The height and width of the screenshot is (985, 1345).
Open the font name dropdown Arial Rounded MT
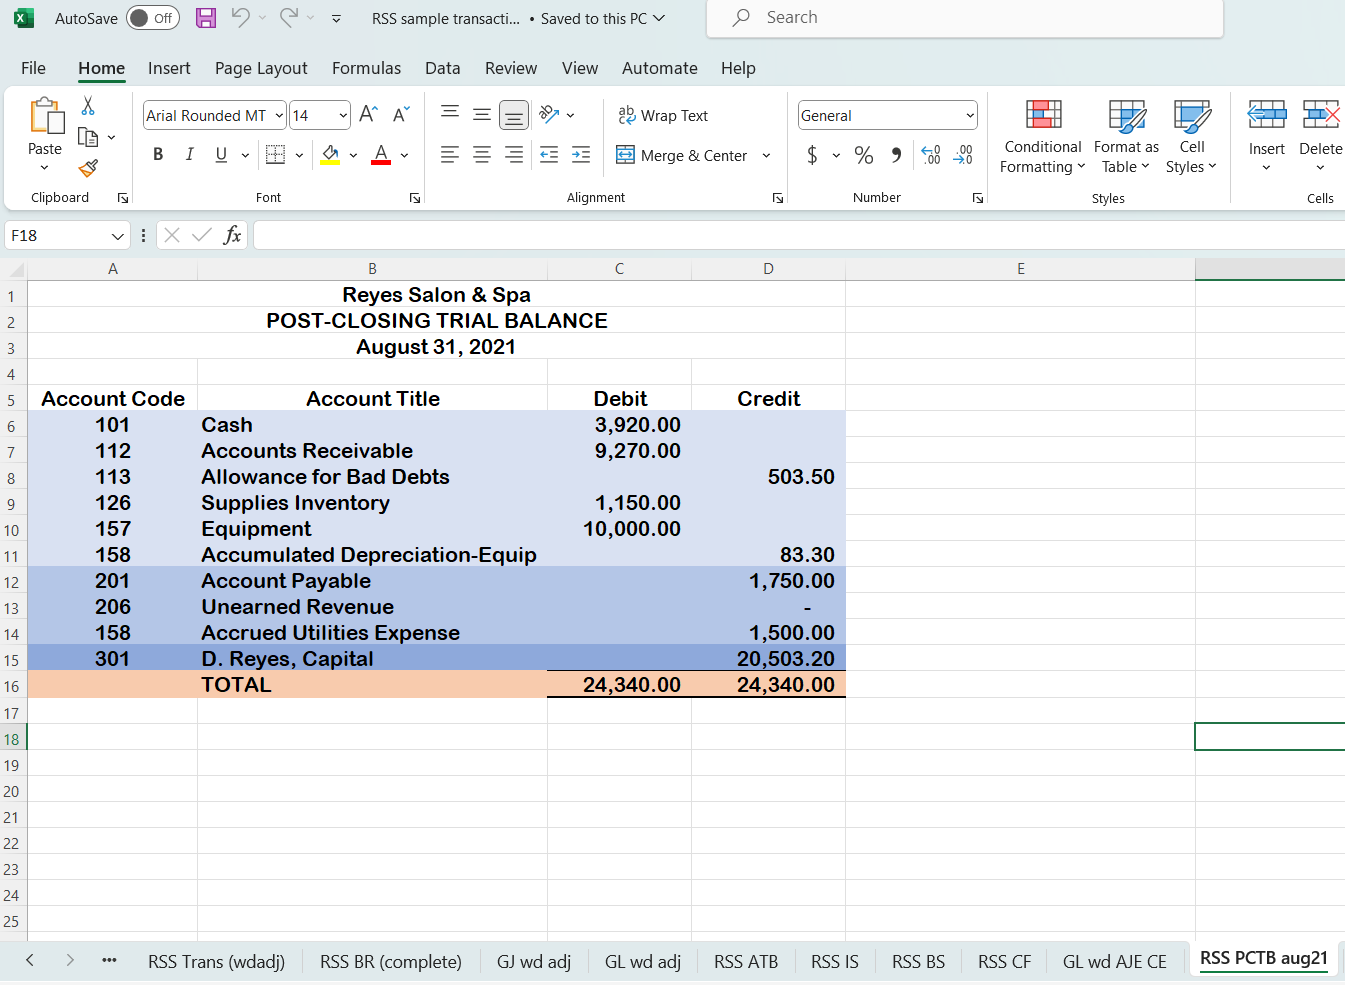(279, 116)
